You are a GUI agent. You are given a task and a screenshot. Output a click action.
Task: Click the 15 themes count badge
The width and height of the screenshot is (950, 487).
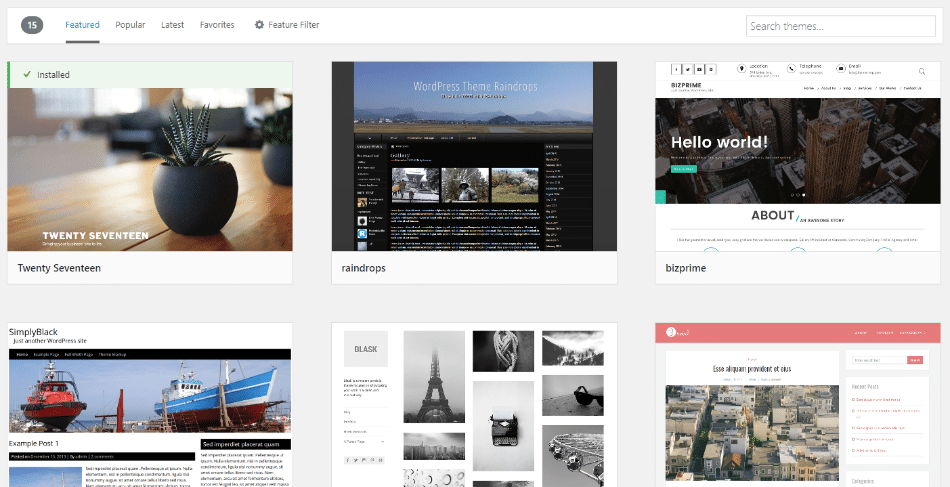(32, 25)
